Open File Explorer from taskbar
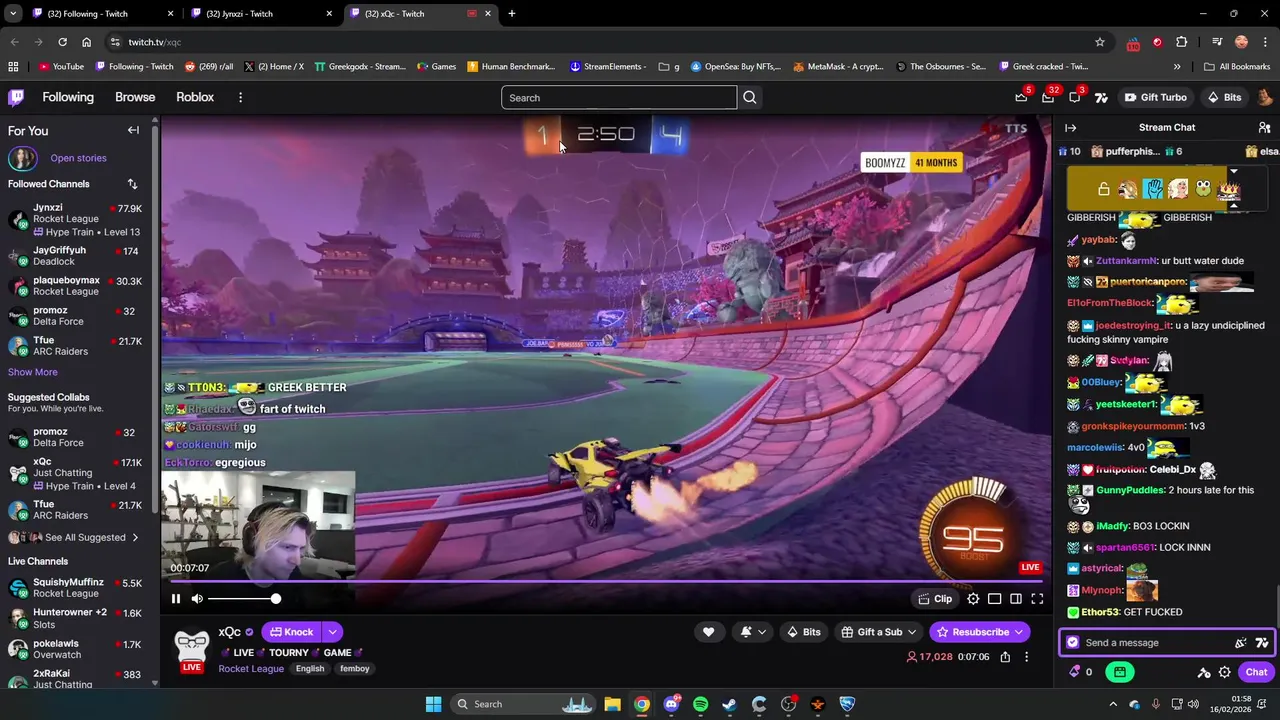This screenshot has width=1280, height=720. [x=612, y=704]
